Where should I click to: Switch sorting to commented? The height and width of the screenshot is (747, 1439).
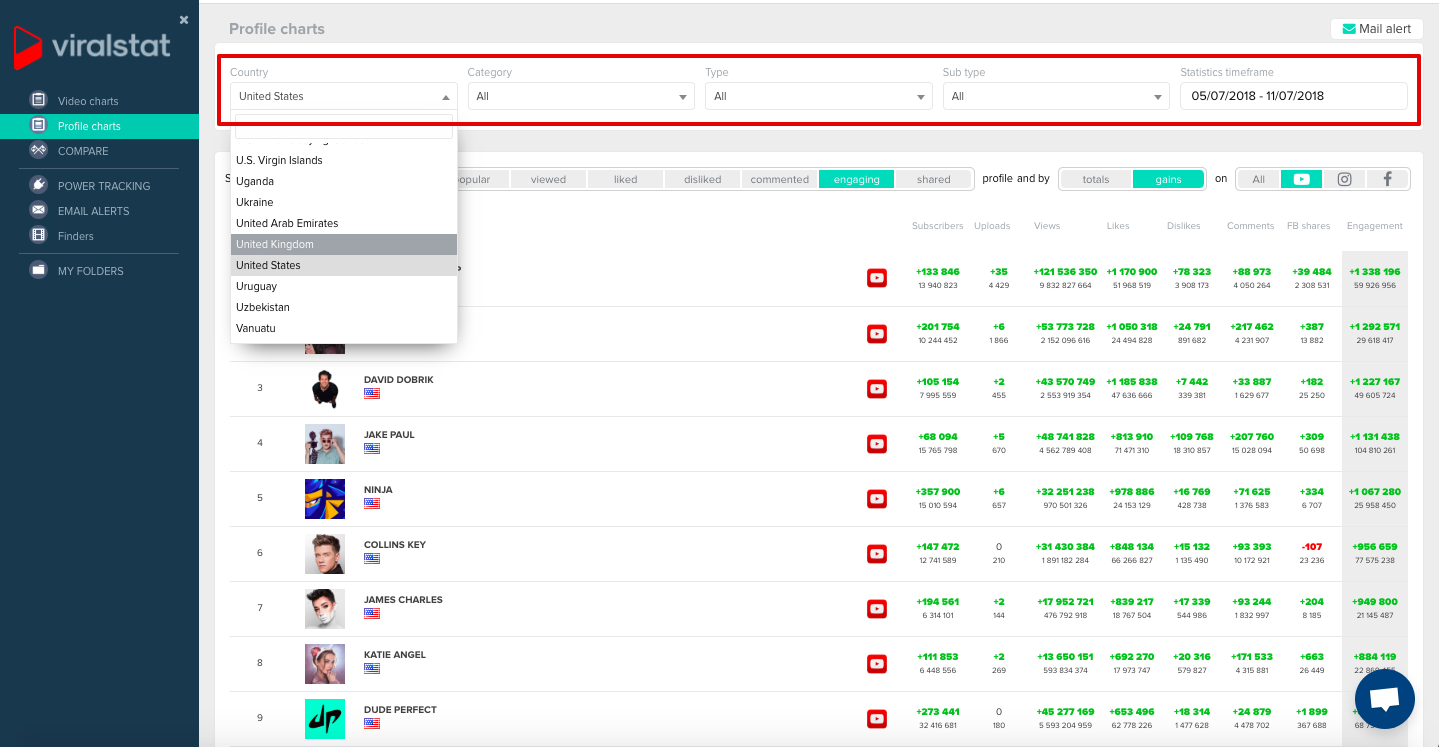tap(779, 179)
